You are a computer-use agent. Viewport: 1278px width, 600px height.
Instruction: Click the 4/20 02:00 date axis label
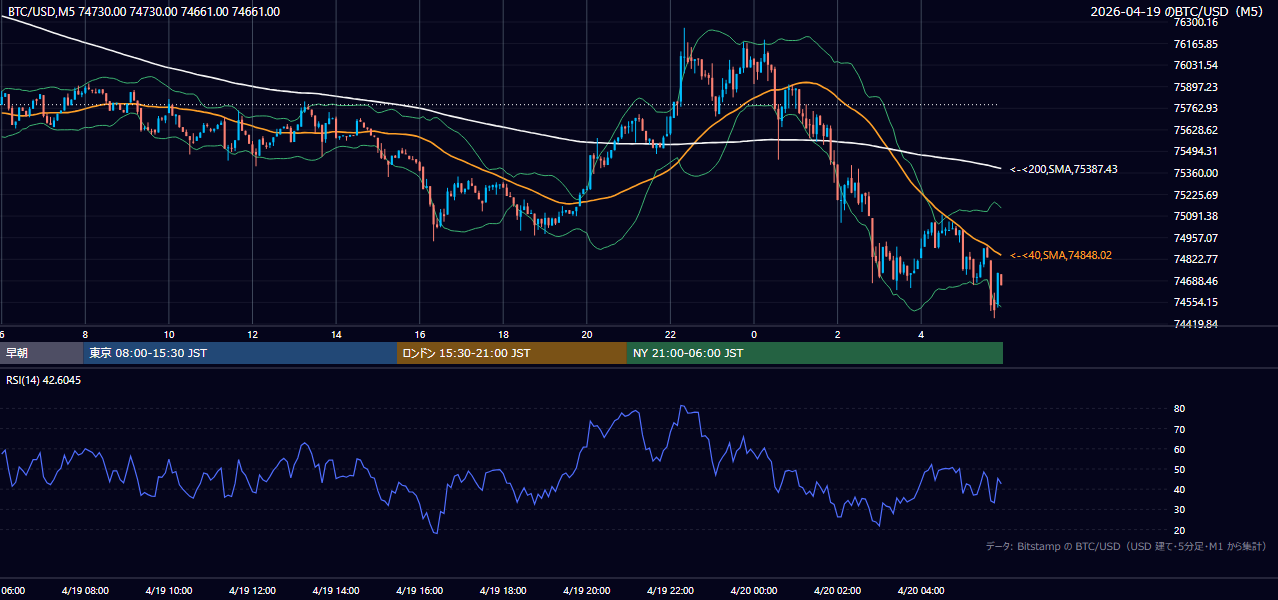click(x=838, y=590)
